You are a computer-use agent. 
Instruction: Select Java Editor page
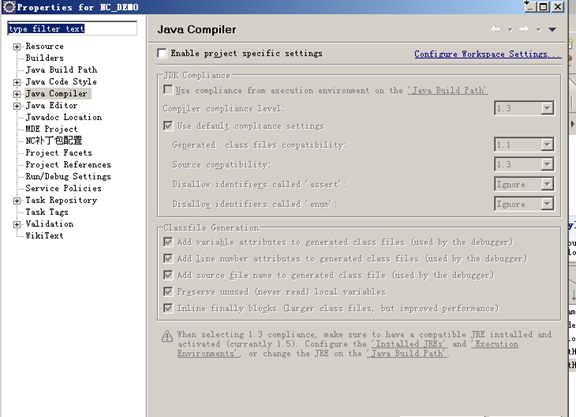click(x=51, y=105)
